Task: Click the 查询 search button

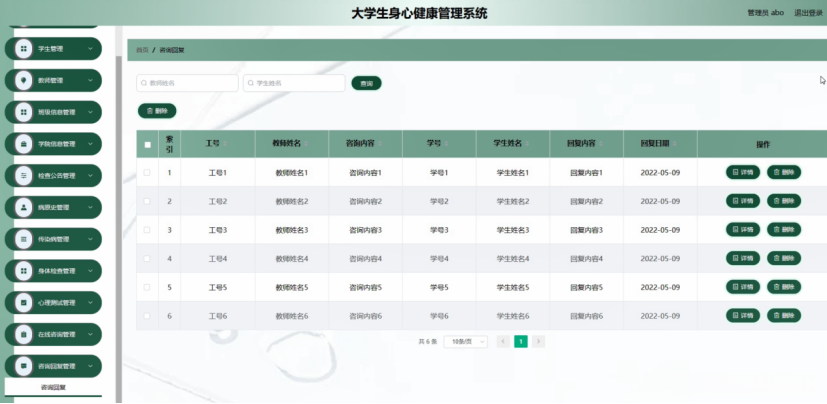Action: (x=366, y=83)
